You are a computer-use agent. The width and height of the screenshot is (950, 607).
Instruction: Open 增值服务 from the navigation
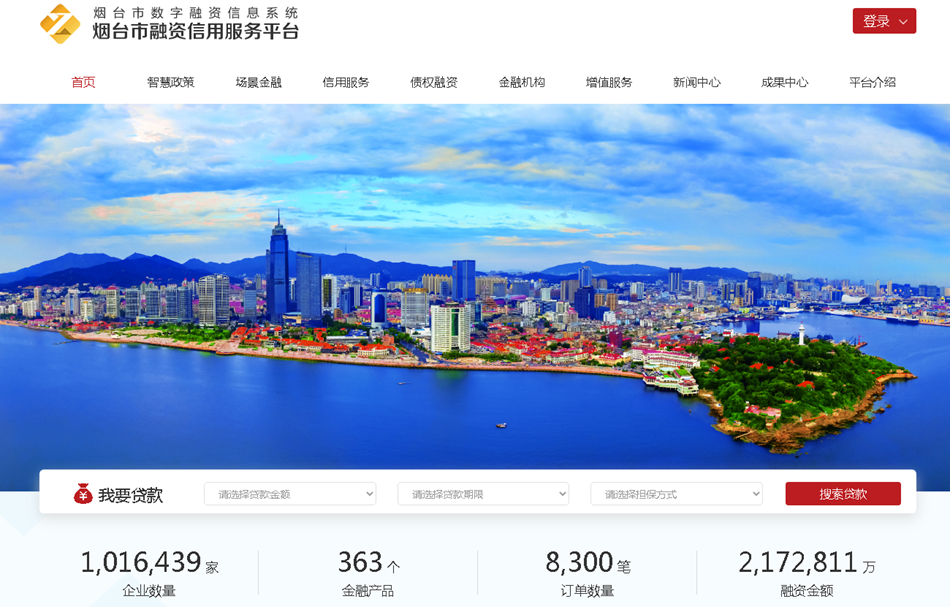(609, 82)
